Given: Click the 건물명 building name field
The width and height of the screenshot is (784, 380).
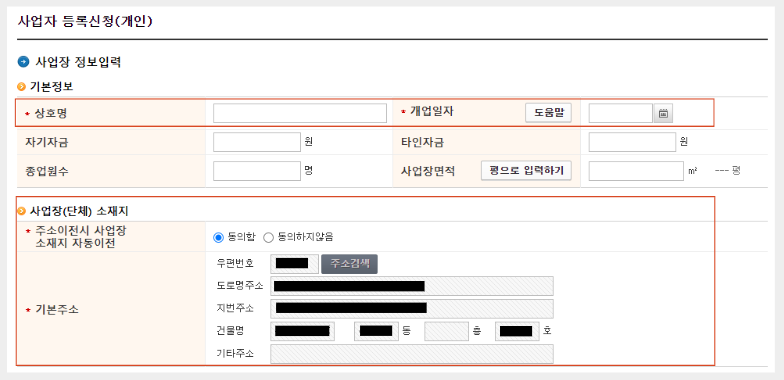Looking at the screenshot, I should pos(302,331).
